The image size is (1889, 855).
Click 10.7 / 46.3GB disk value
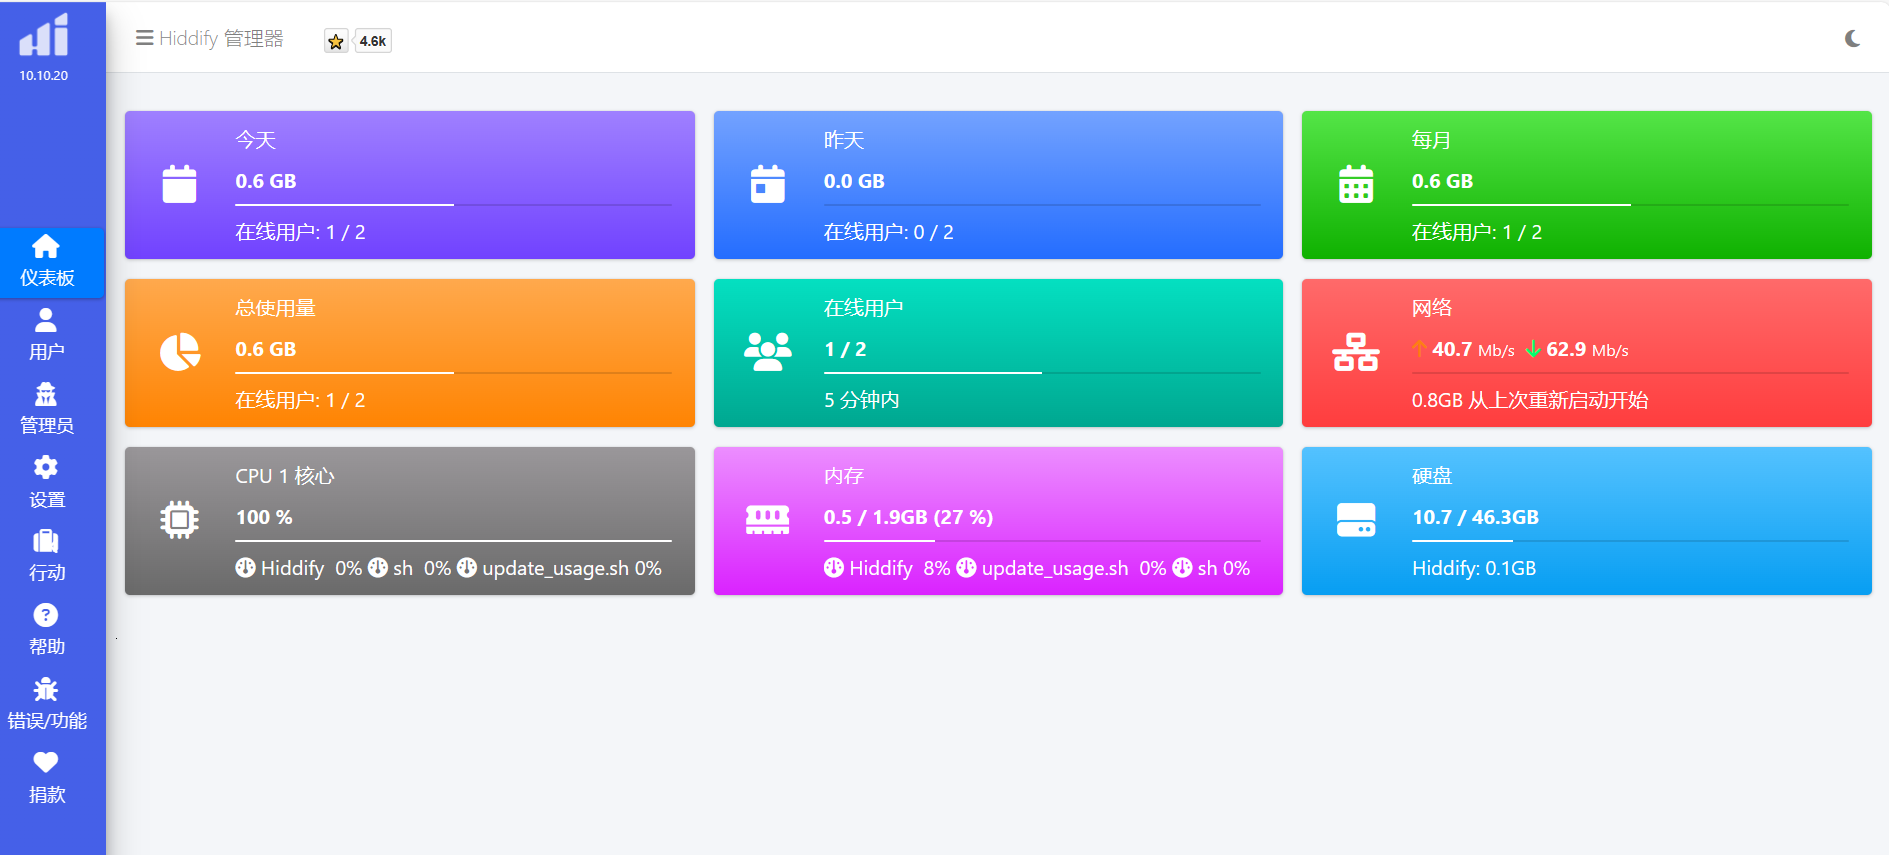pos(1475,517)
